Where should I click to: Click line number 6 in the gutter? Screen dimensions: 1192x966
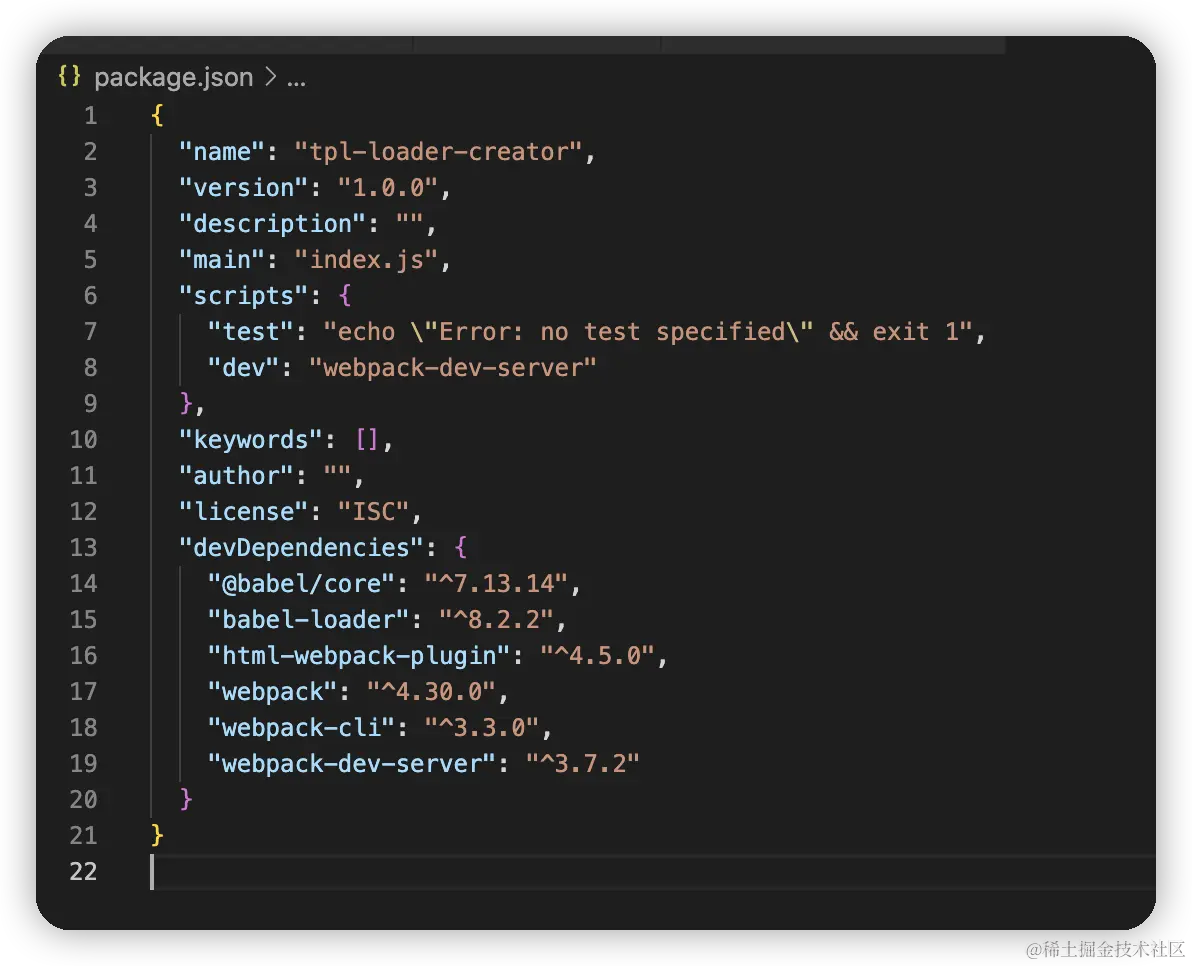tap(90, 295)
